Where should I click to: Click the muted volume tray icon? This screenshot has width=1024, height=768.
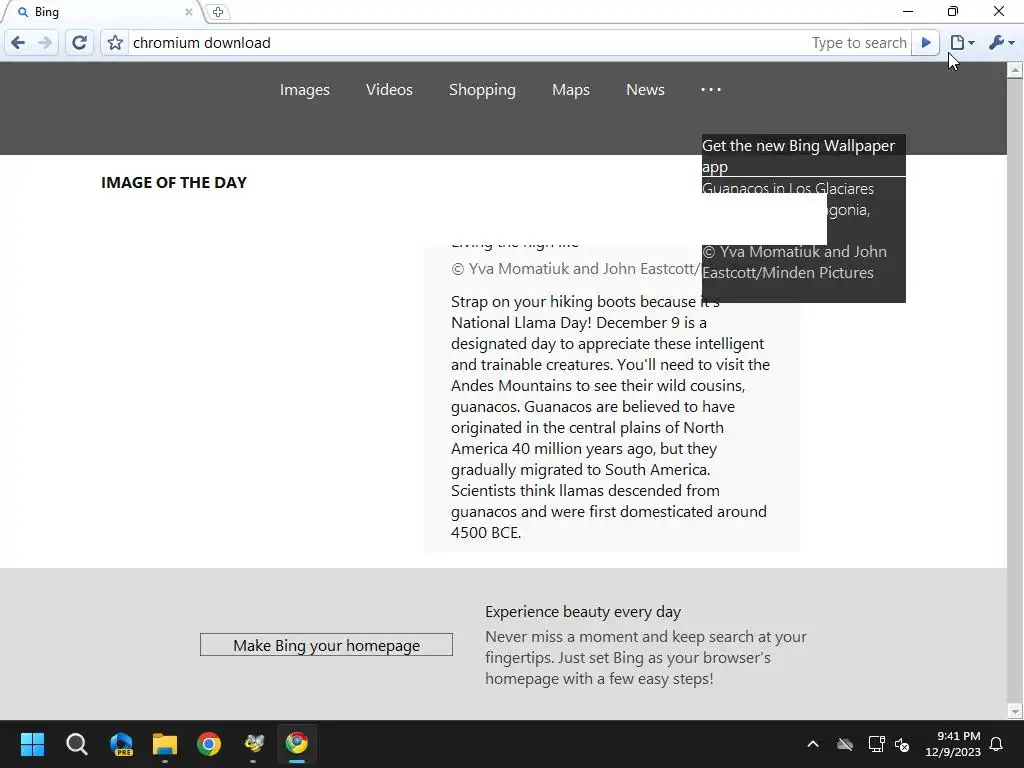point(903,744)
